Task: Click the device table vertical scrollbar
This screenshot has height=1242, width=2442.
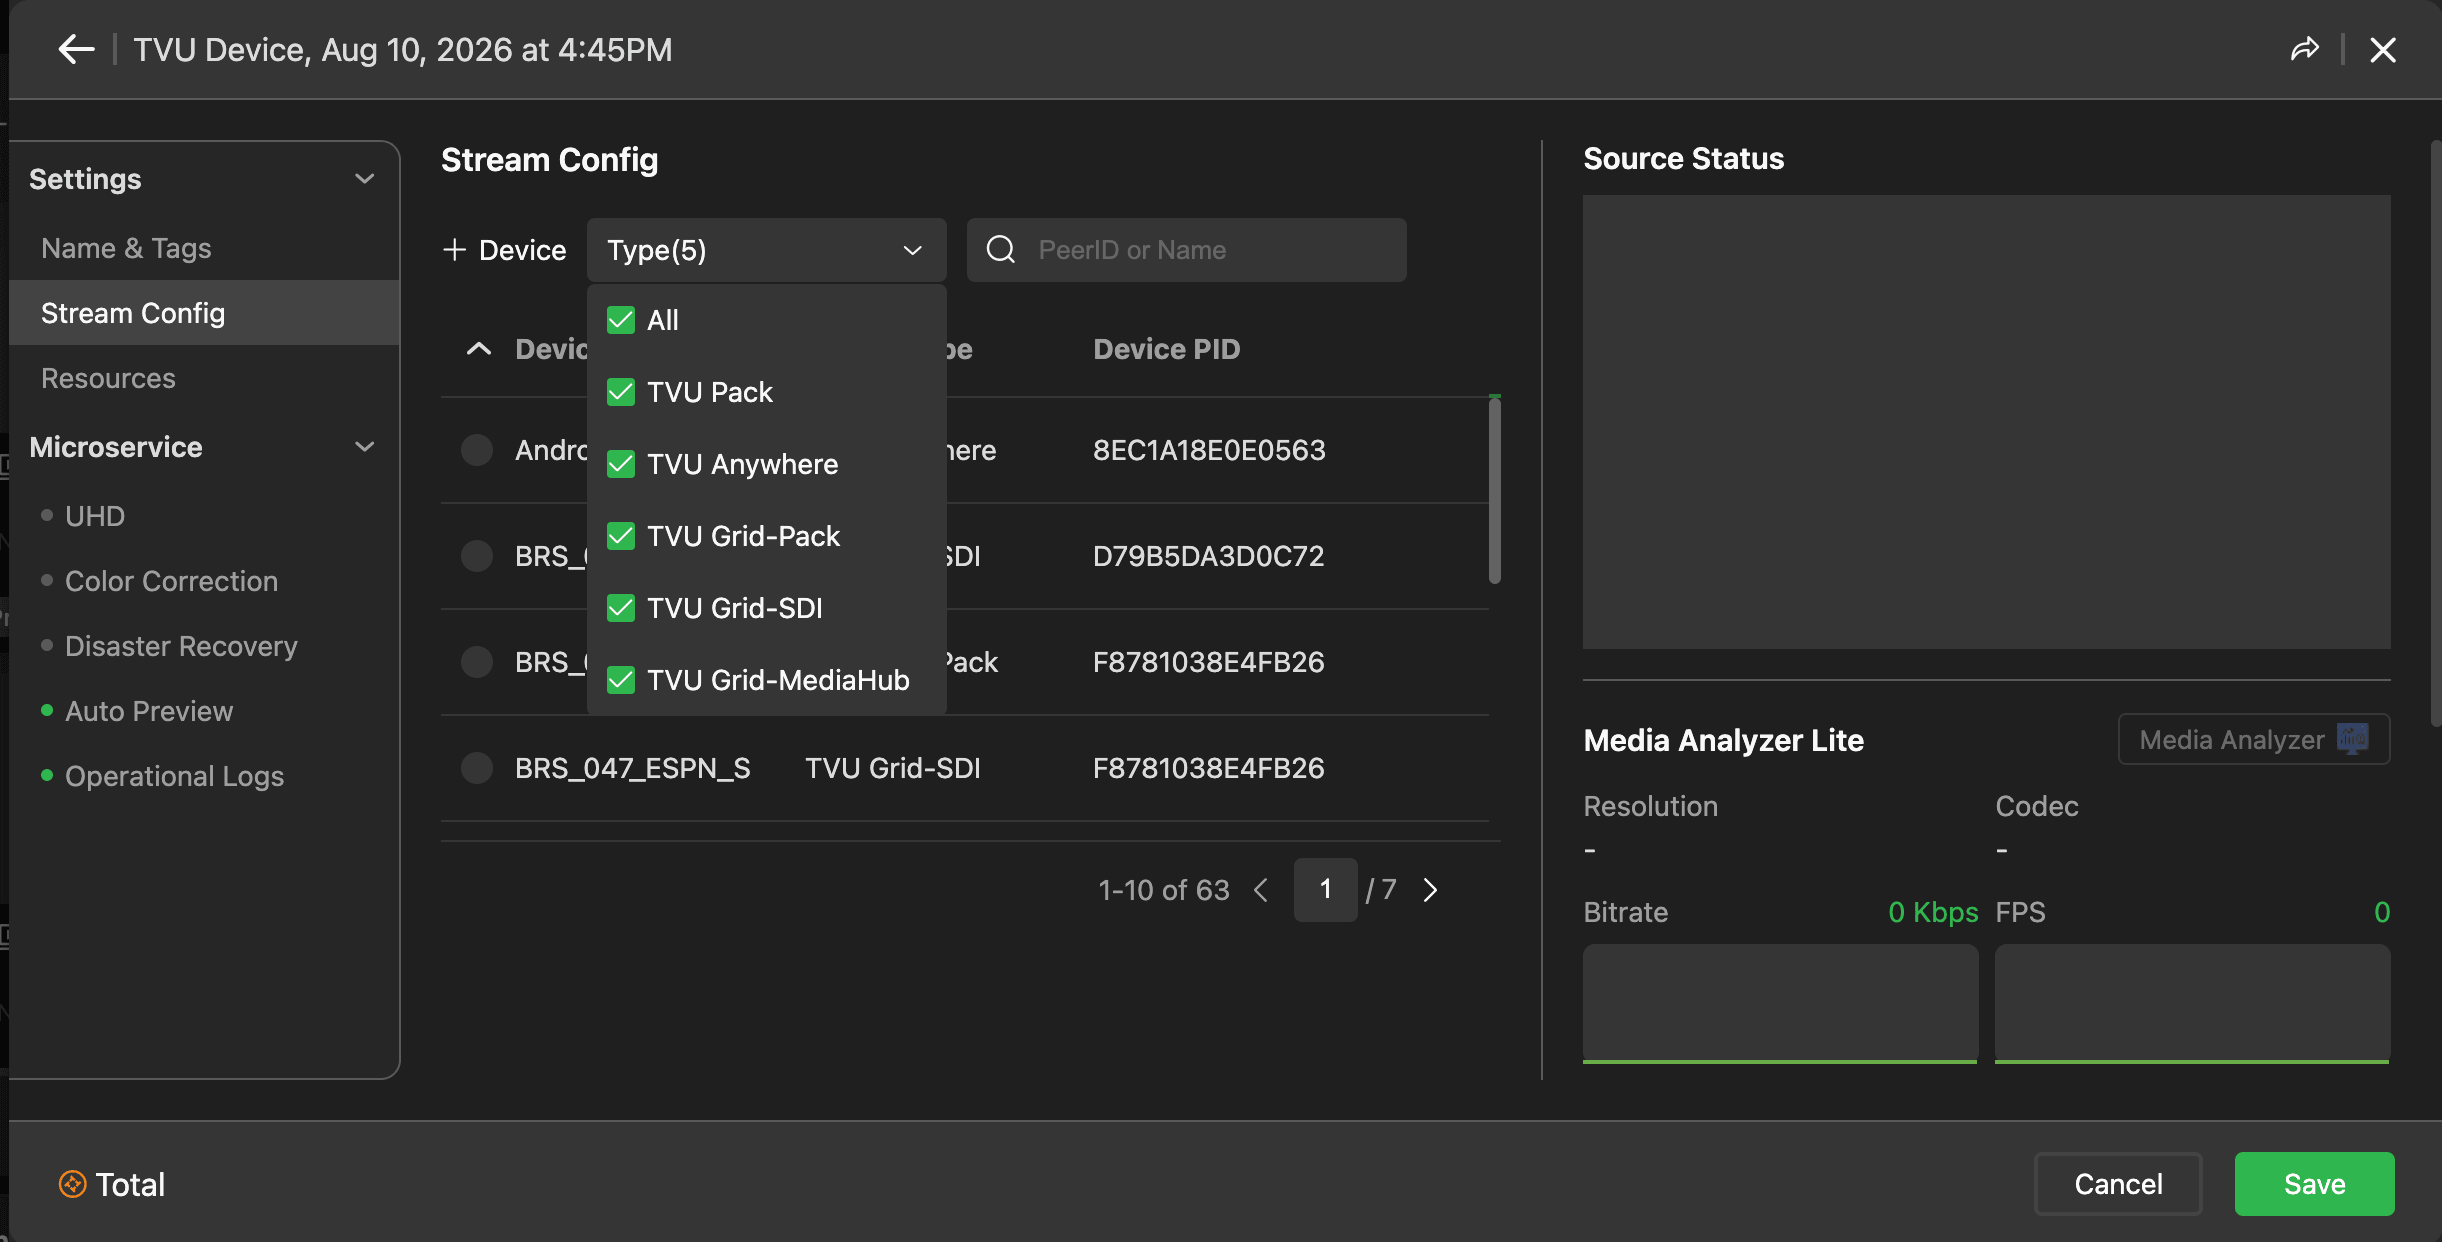Action: [1494, 490]
